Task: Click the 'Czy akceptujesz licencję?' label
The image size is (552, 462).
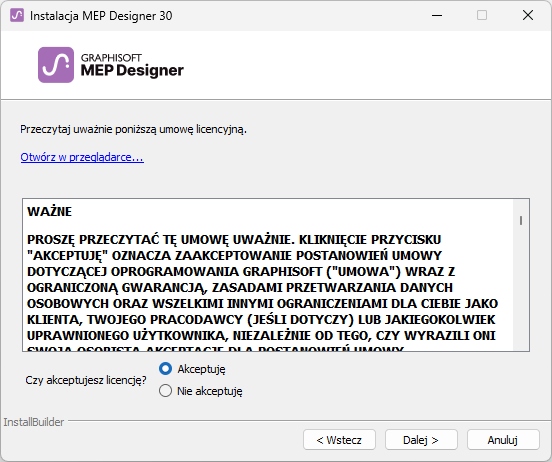Action: coord(86,380)
